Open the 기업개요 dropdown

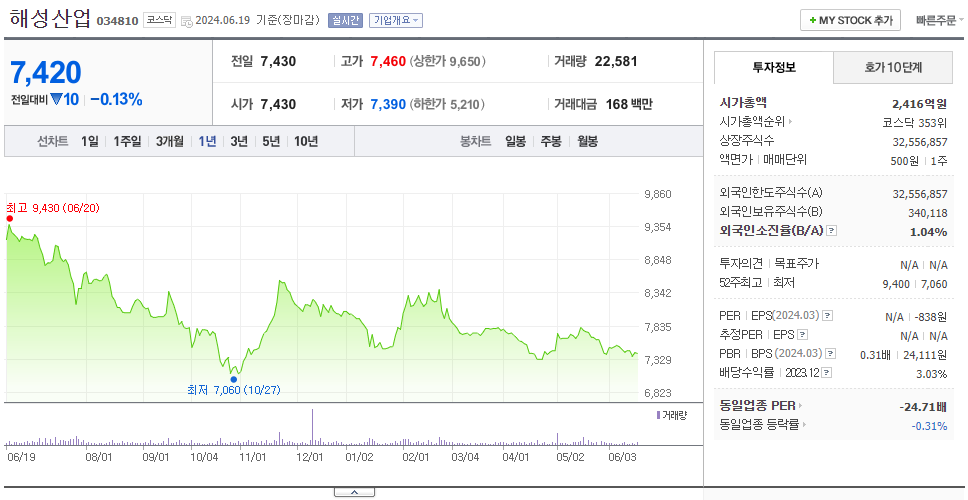click(x=396, y=20)
